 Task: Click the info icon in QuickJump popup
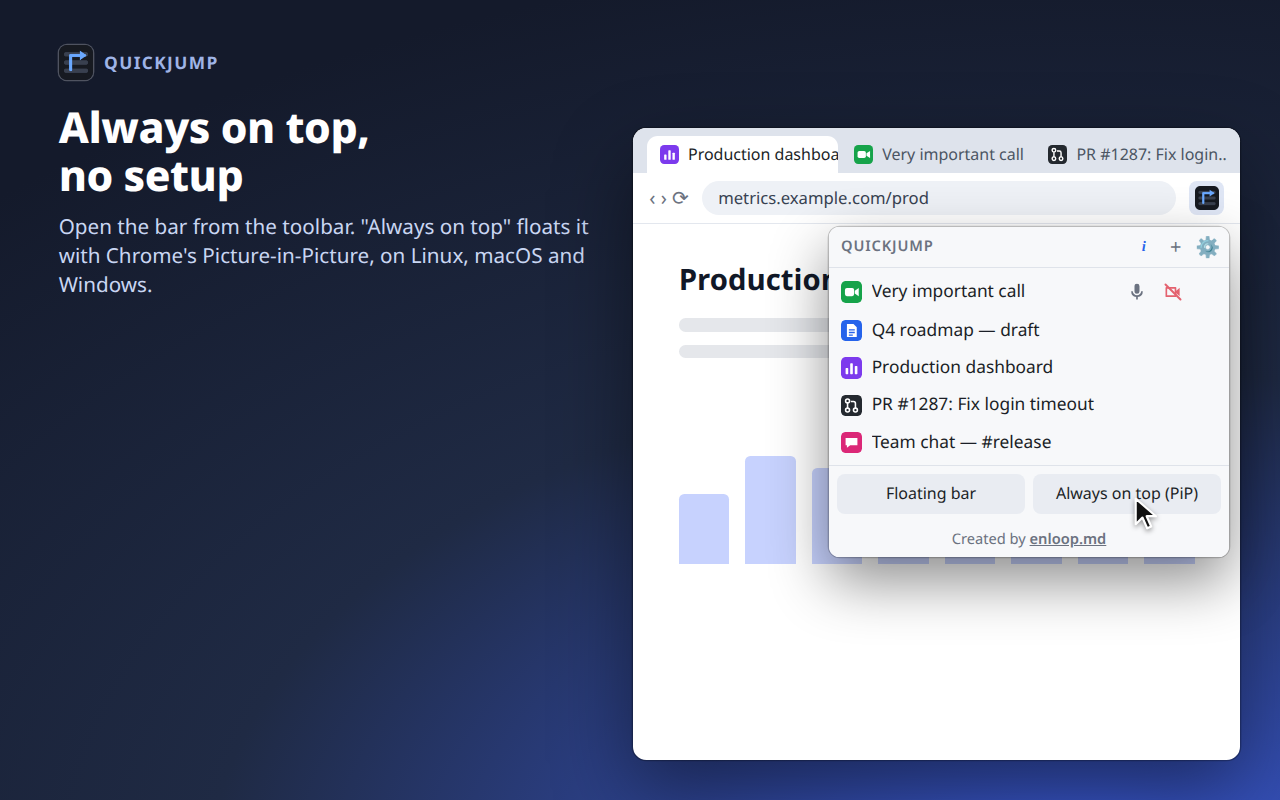pyautogui.click(x=1144, y=247)
